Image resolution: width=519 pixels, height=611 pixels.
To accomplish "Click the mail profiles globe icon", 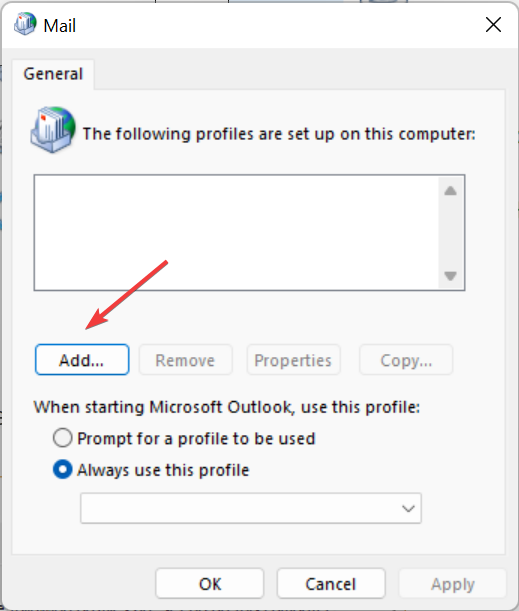I will pos(53,129).
